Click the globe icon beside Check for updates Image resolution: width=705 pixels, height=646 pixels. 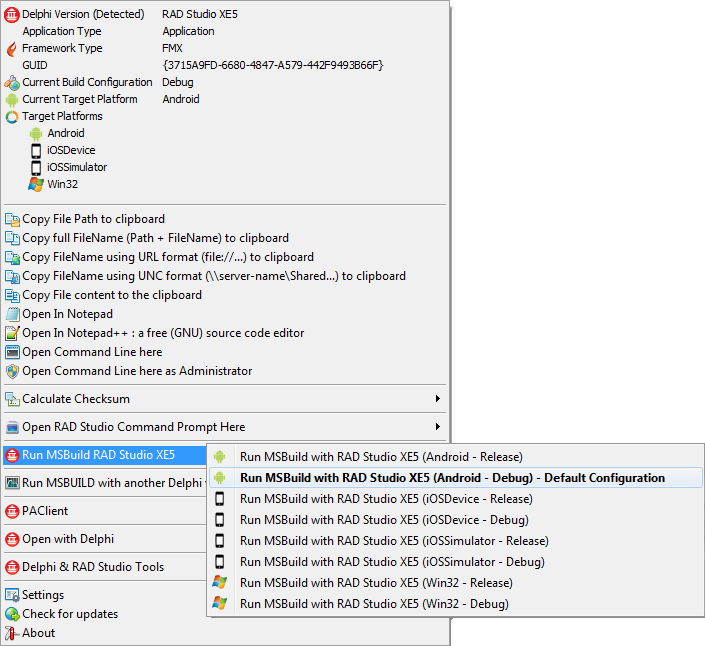point(12,614)
